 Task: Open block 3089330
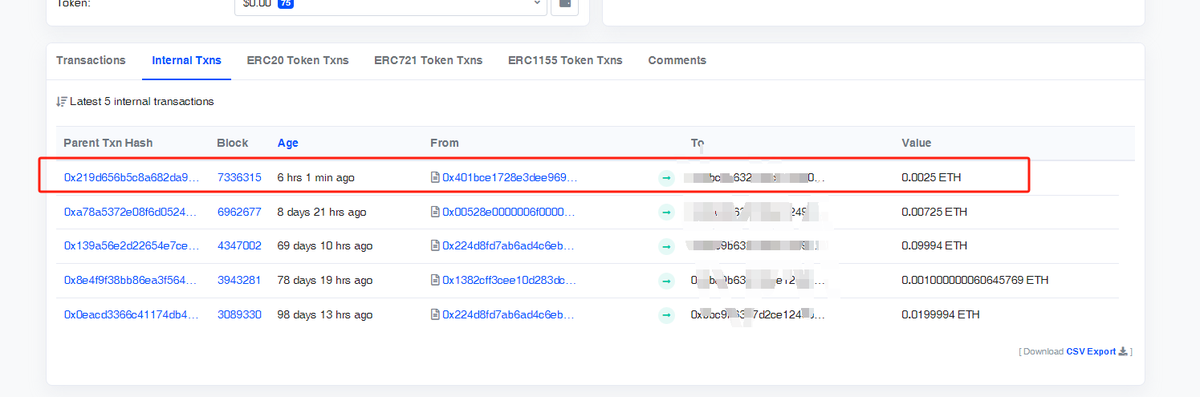(239, 314)
